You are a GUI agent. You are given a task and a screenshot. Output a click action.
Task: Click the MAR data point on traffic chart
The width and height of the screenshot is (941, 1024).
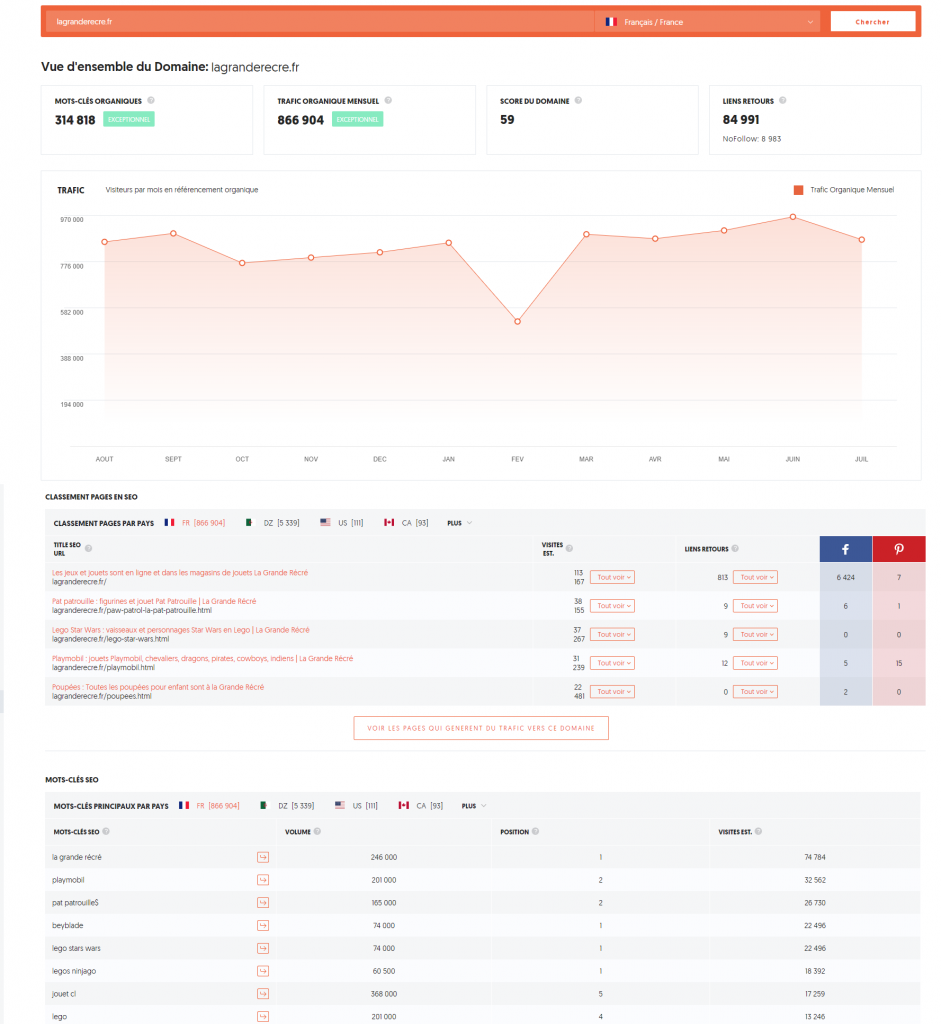(586, 234)
